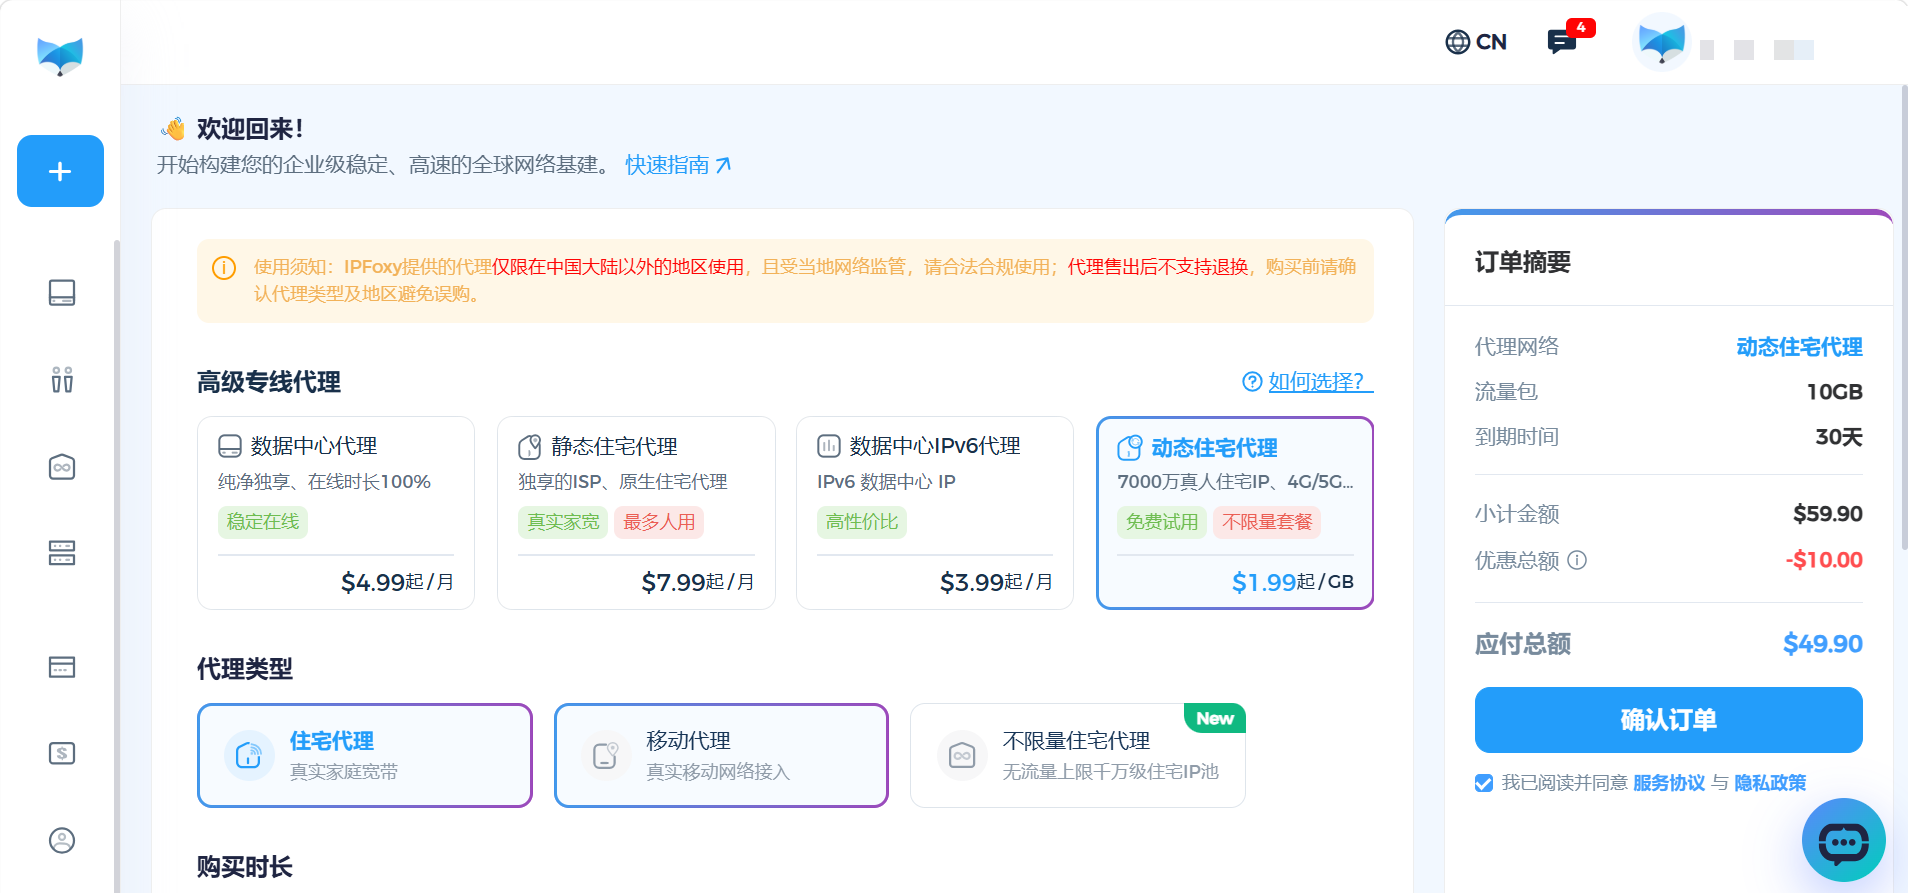The width and height of the screenshot is (1908, 893).
Task: Toggle the agreement checkbox 我已阅读并同意
Action: (x=1484, y=783)
